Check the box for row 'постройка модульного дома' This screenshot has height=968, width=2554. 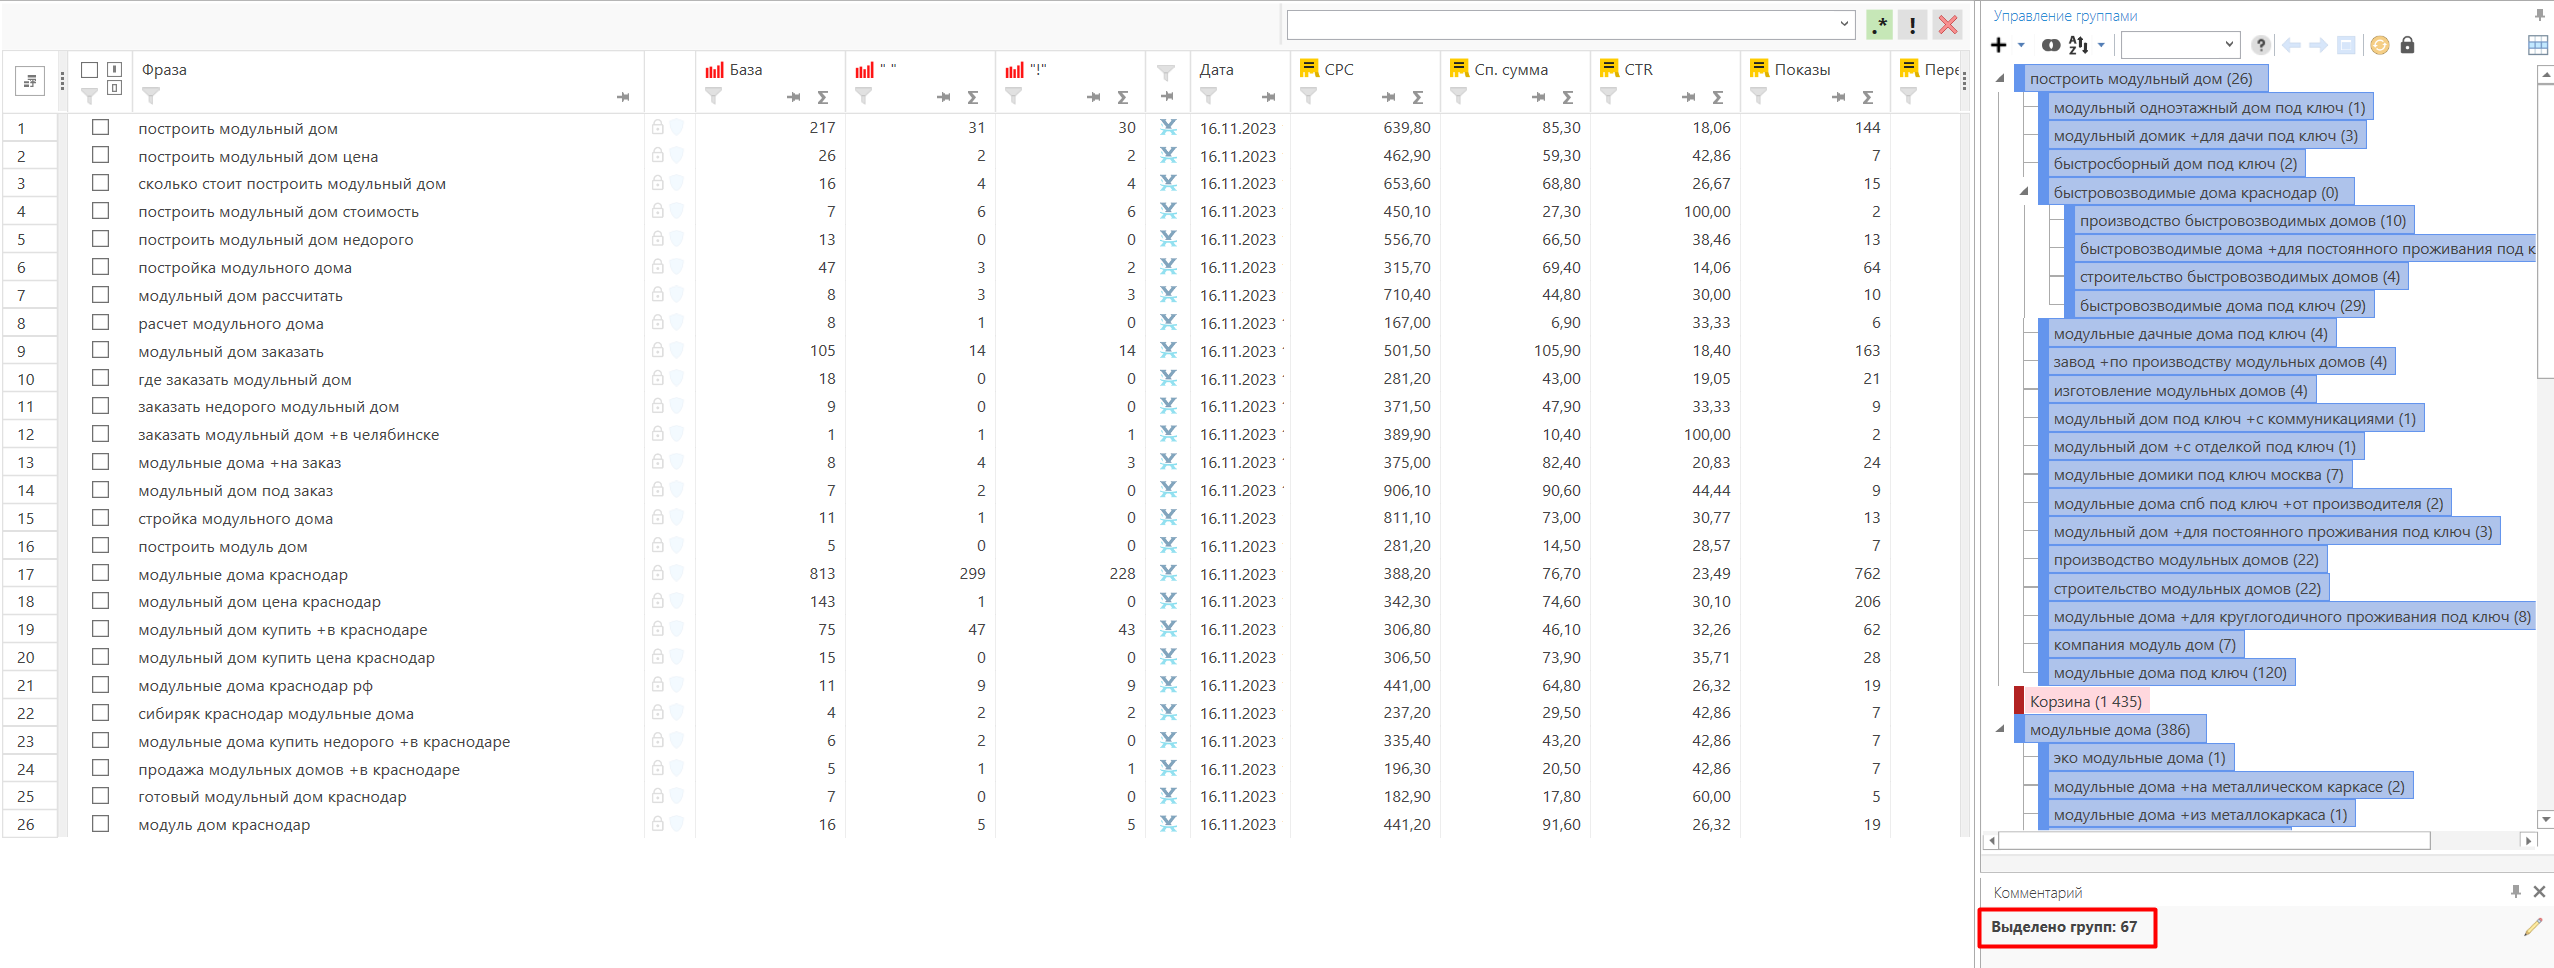point(100,267)
